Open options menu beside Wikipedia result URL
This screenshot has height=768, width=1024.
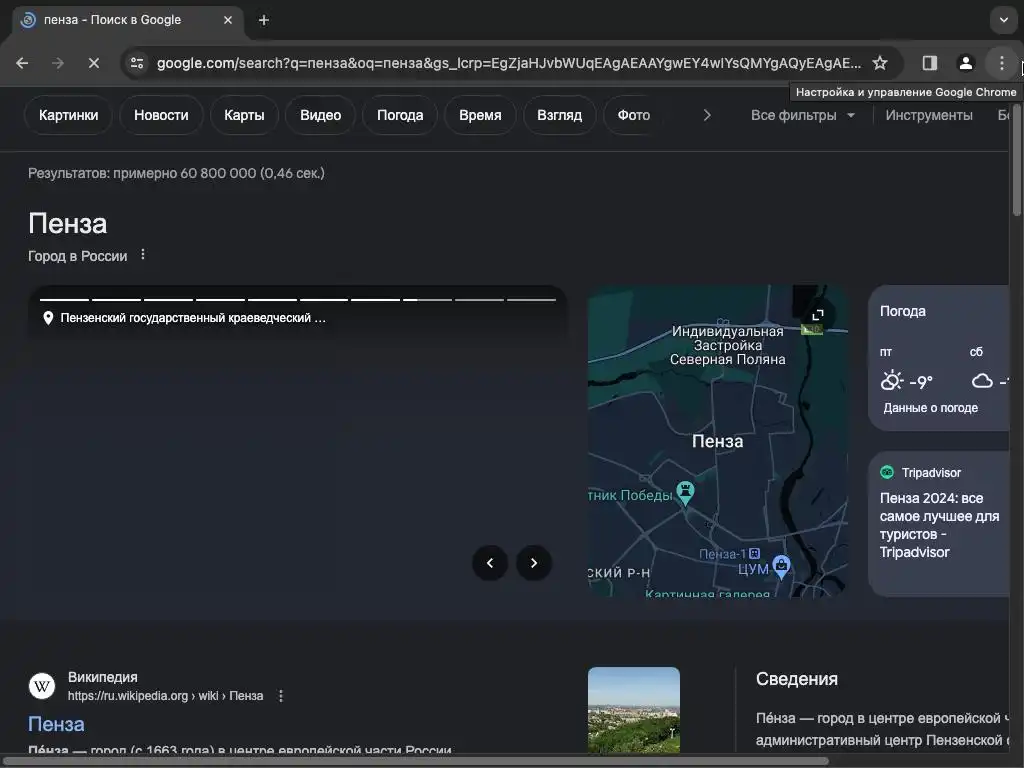[x=281, y=696]
